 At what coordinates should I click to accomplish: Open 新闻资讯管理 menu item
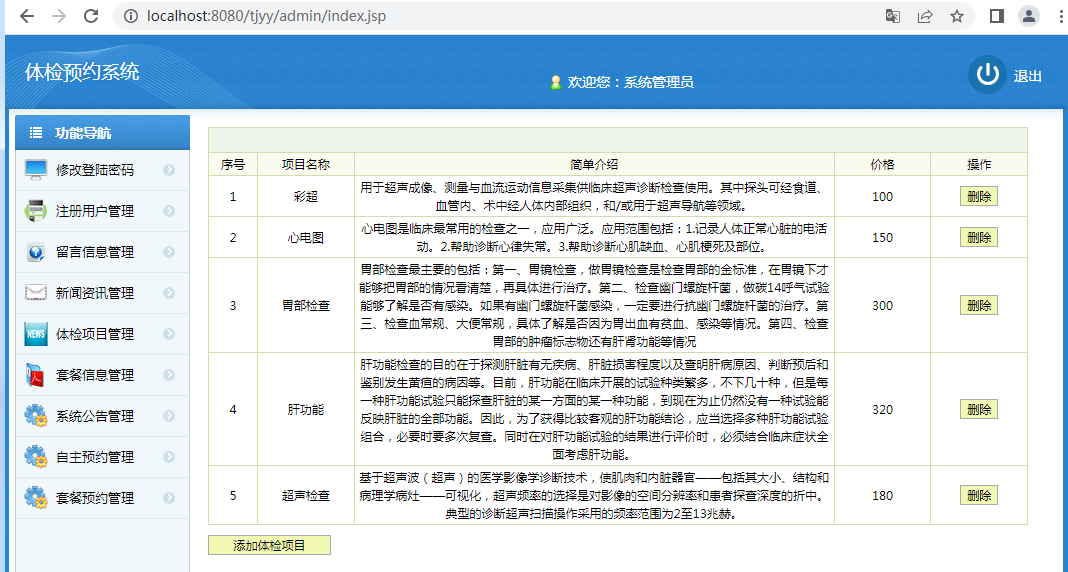point(102,293)
